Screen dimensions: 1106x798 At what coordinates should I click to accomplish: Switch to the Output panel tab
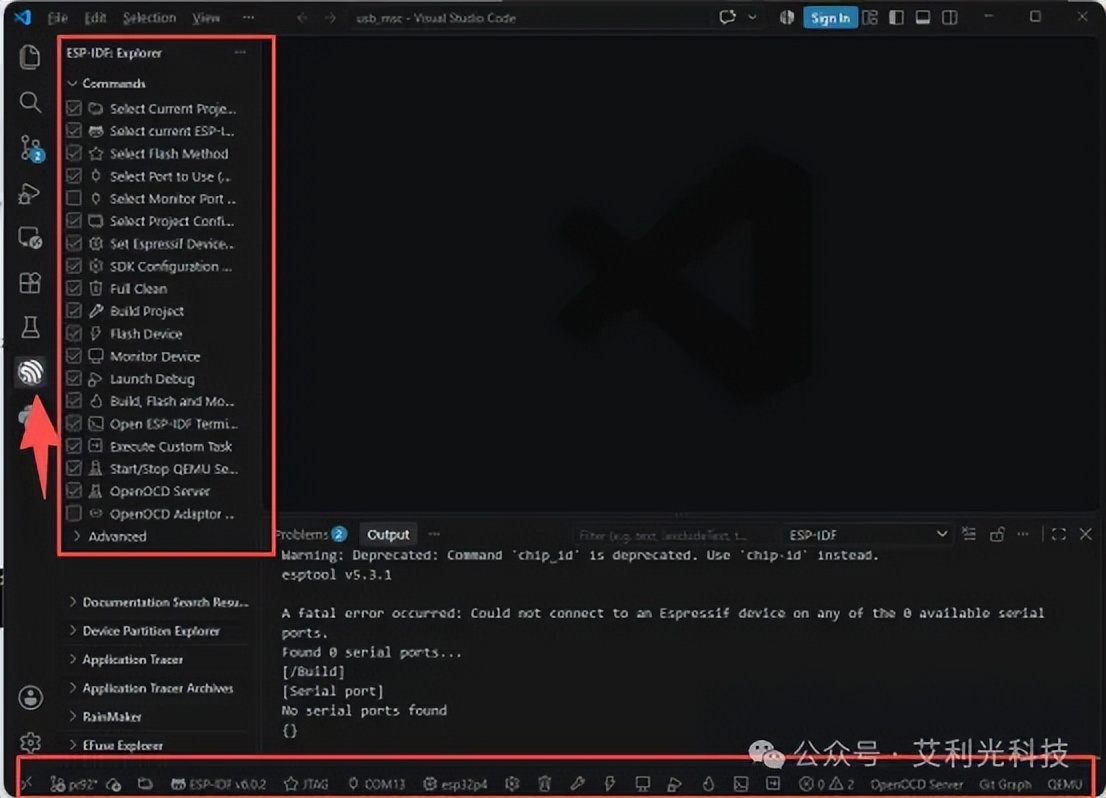click(388, 535)
